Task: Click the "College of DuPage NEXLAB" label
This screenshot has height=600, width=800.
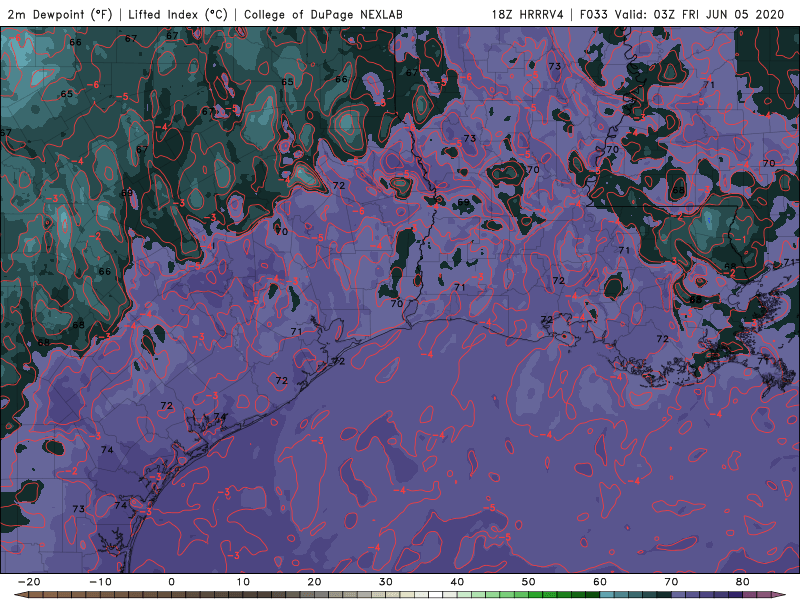Action: (323, 14)
